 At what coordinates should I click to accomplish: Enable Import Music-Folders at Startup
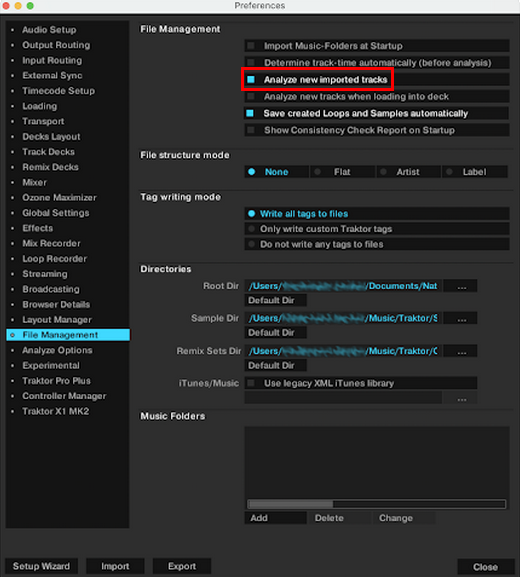251,46
